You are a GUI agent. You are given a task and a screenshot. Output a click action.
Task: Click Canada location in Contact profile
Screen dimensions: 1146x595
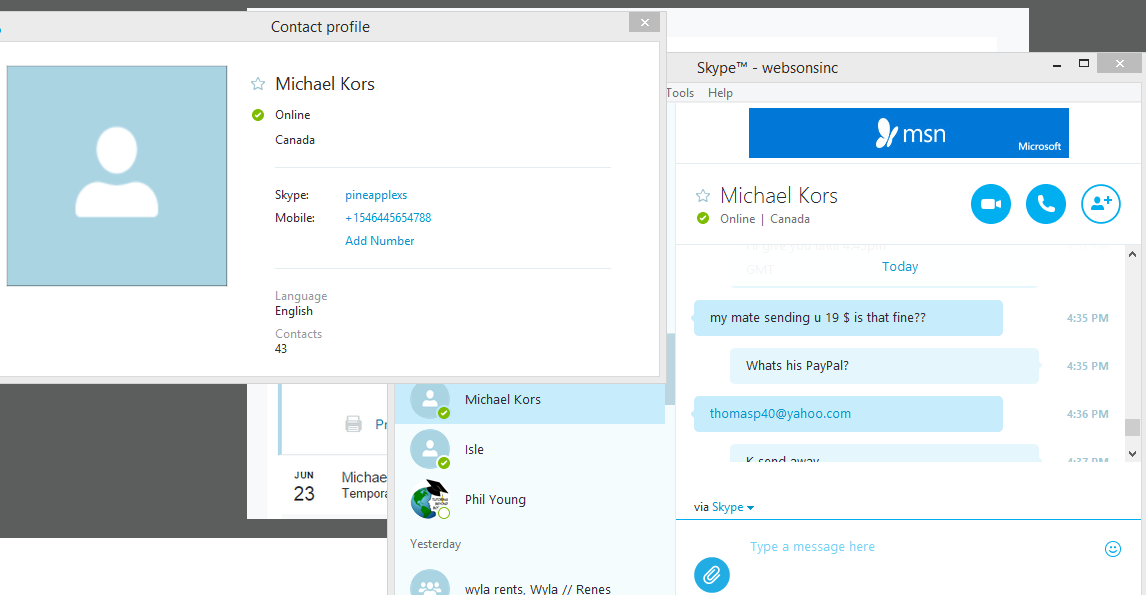point(295,140)
